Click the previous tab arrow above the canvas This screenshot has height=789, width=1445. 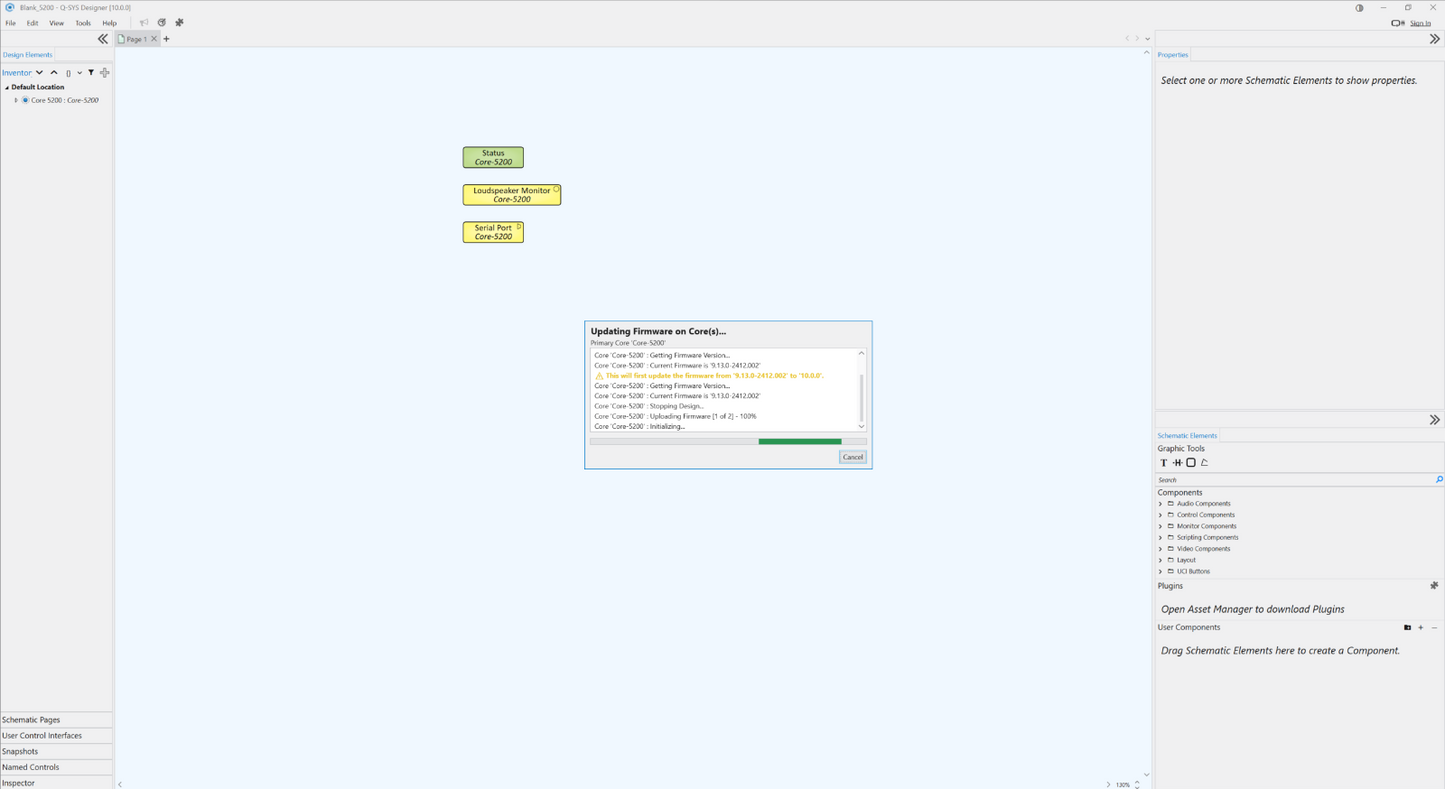(1127, 39)
